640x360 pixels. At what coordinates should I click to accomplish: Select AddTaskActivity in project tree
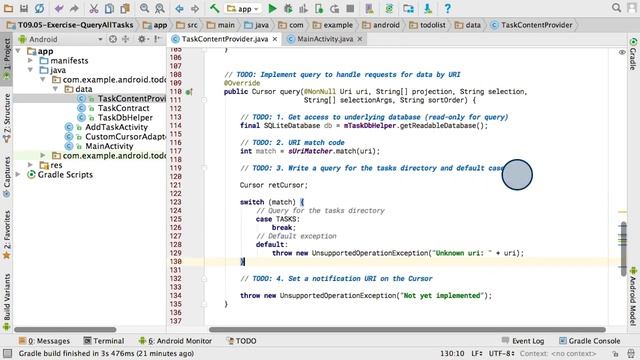click(x=116, y=127)
